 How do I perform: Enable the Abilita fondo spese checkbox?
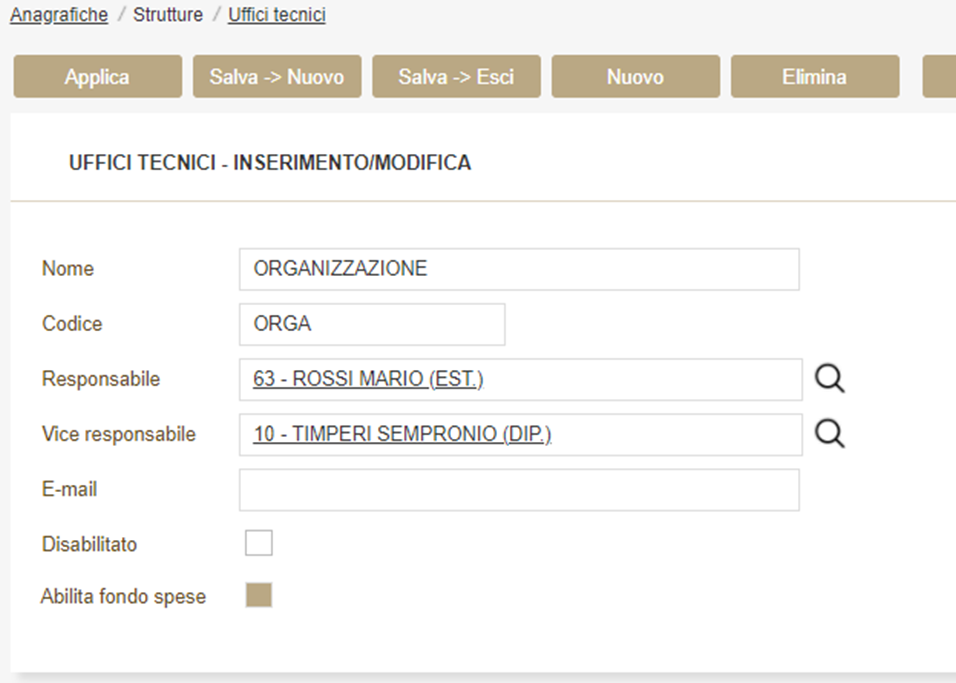tap(259, 596)
